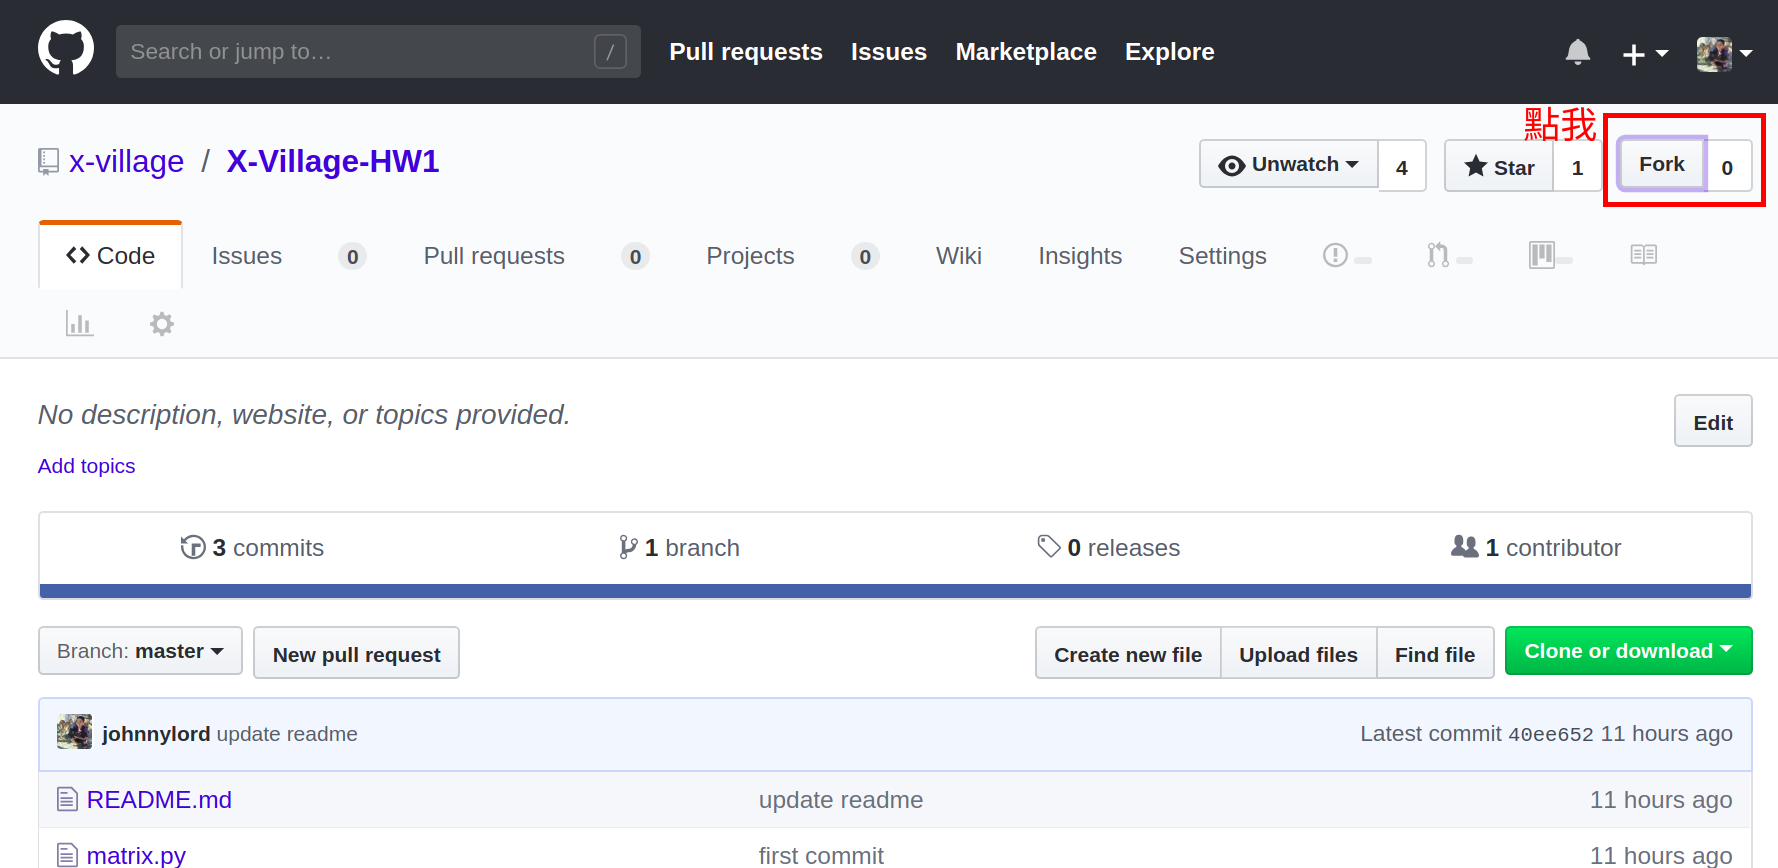Open latest commit hash 40ee652
The image size is (1778, 868).
point(1550,734)
